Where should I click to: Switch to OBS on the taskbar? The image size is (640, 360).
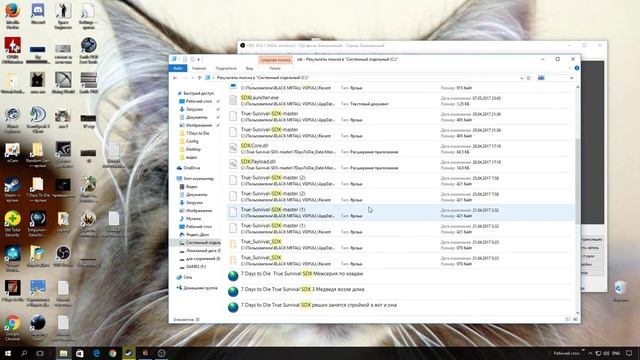click(x=162, y=353)
